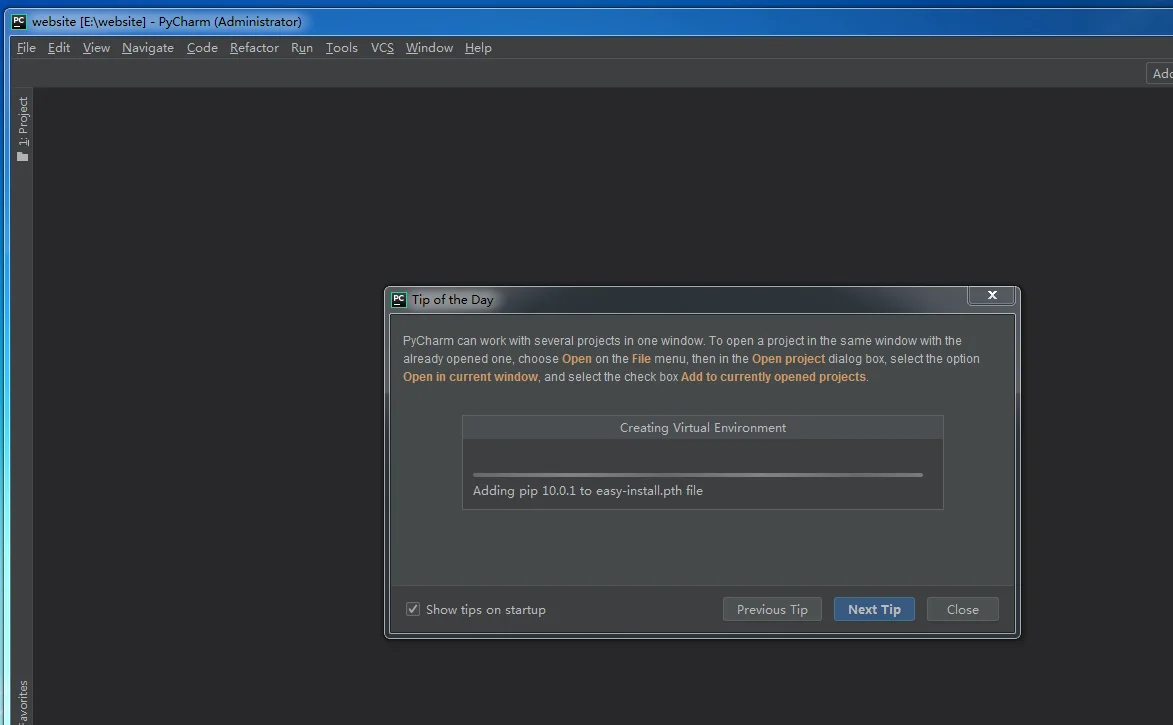Open the Edit menu

pyautogui.click(x=58, y=48)
